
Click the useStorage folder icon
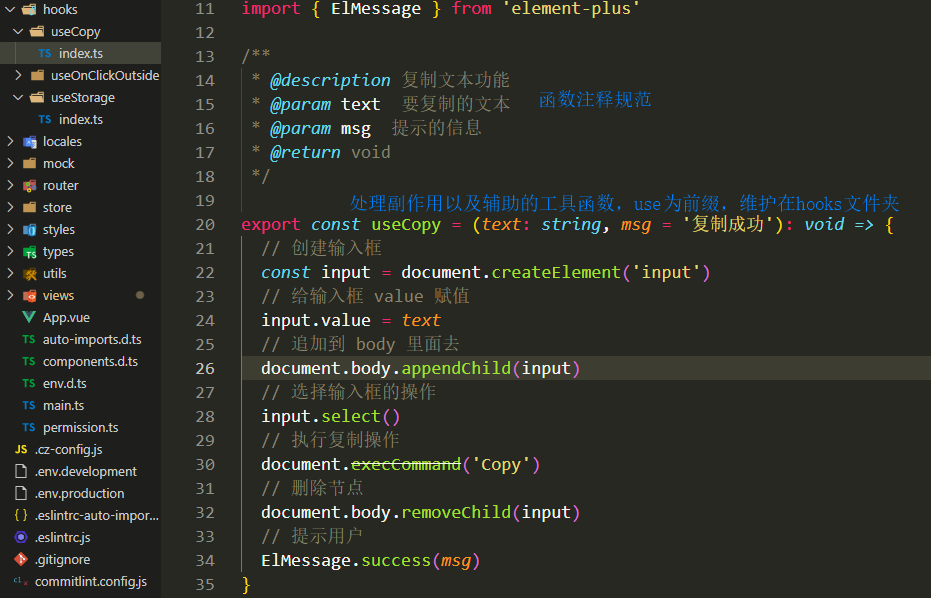[x=37, y=97]
